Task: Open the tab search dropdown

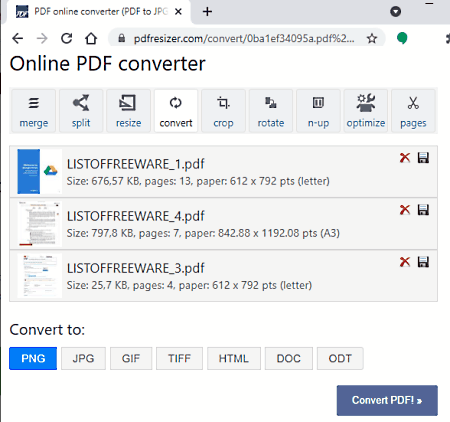Action: pos(396,12)
